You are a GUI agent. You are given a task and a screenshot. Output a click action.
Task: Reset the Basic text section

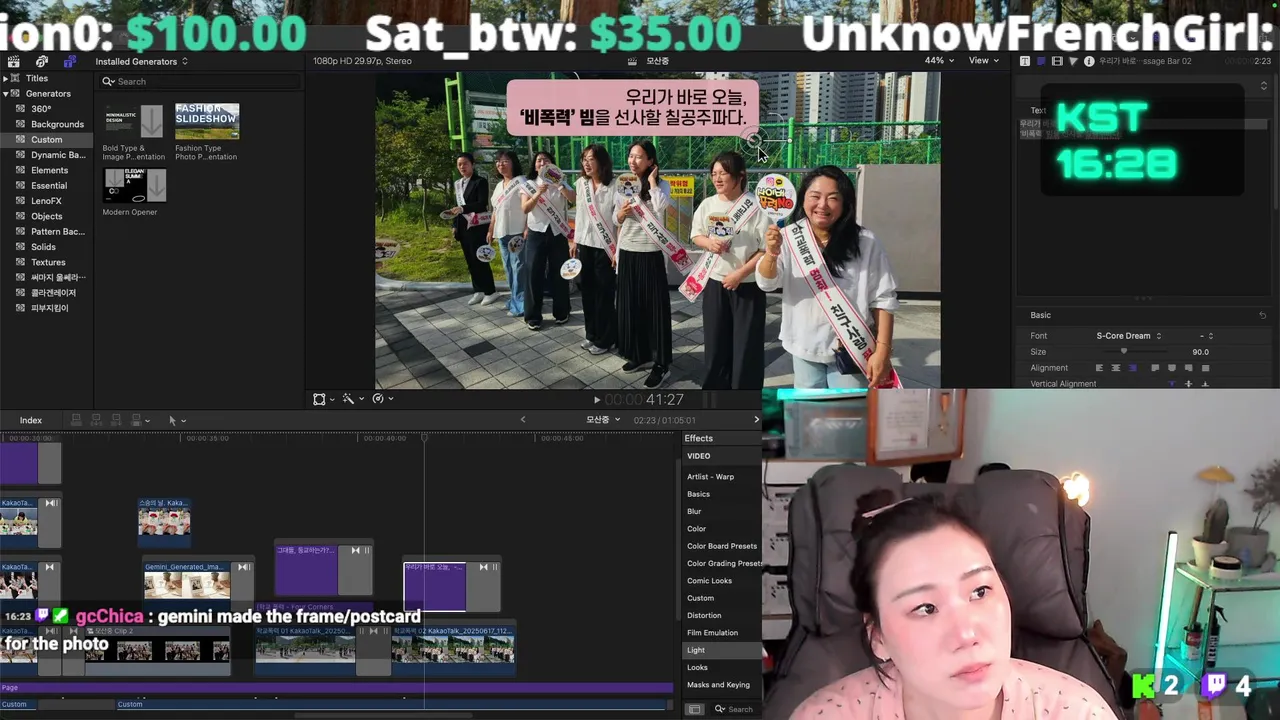pyautogui.click(x=1262, y=315)
